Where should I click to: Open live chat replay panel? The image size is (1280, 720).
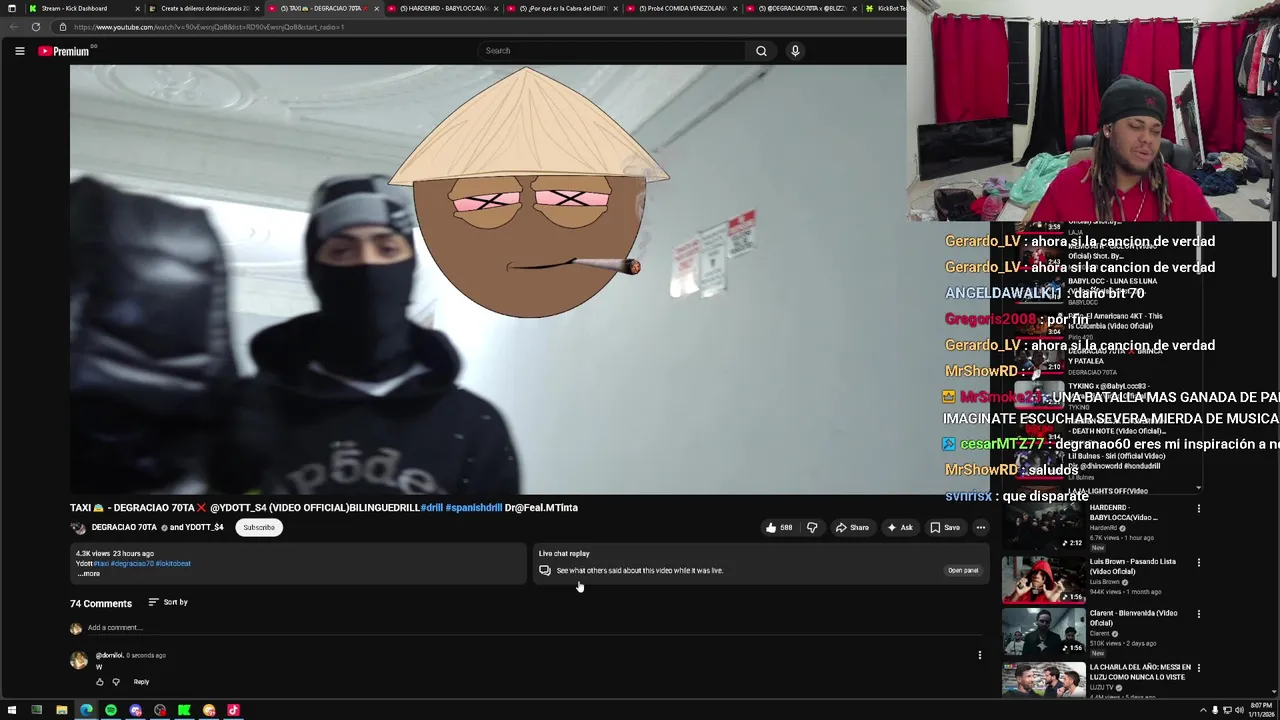(x=963, y=571)
